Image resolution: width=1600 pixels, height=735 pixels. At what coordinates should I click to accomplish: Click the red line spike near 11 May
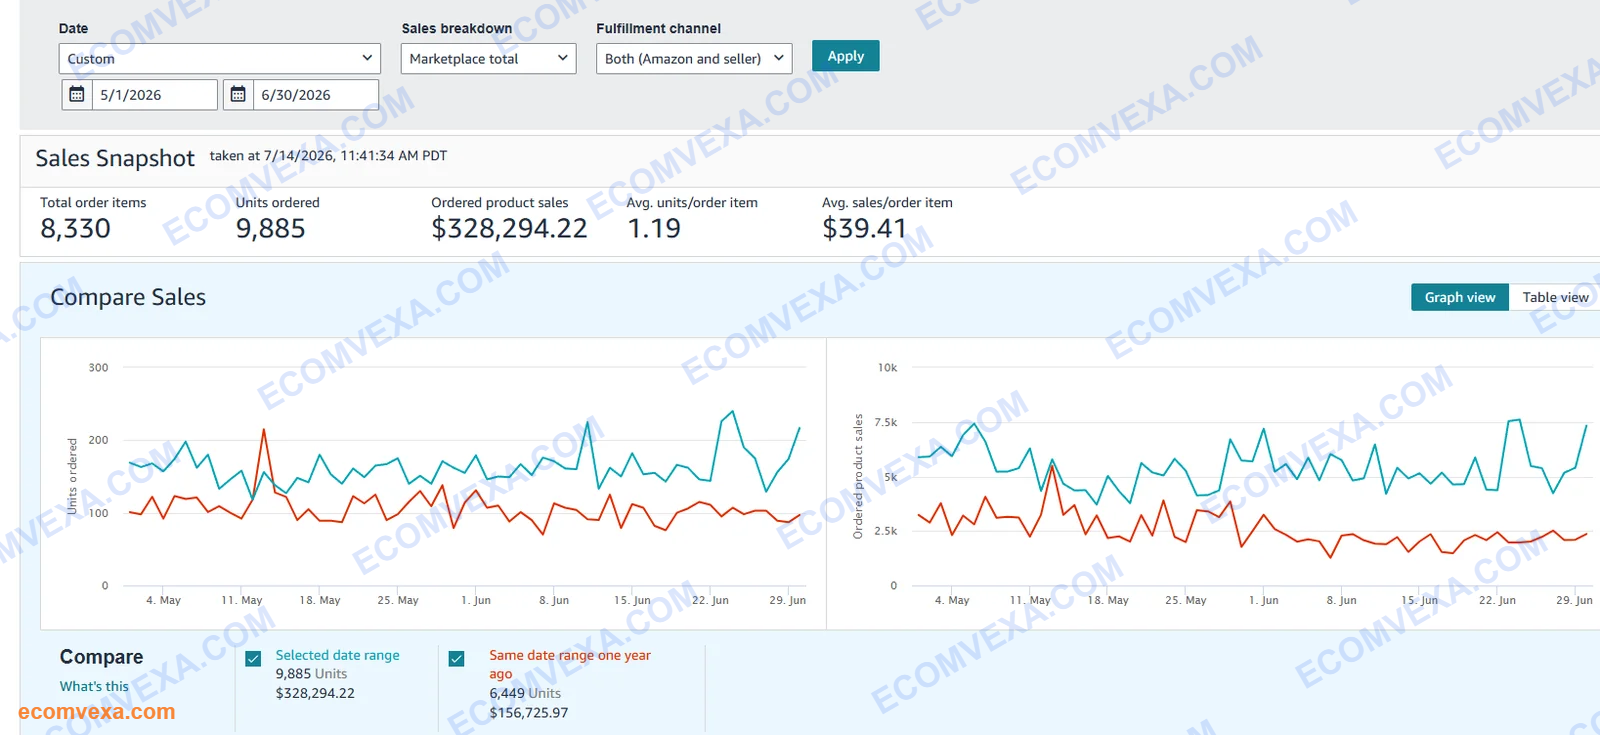[x=263, y=430]
